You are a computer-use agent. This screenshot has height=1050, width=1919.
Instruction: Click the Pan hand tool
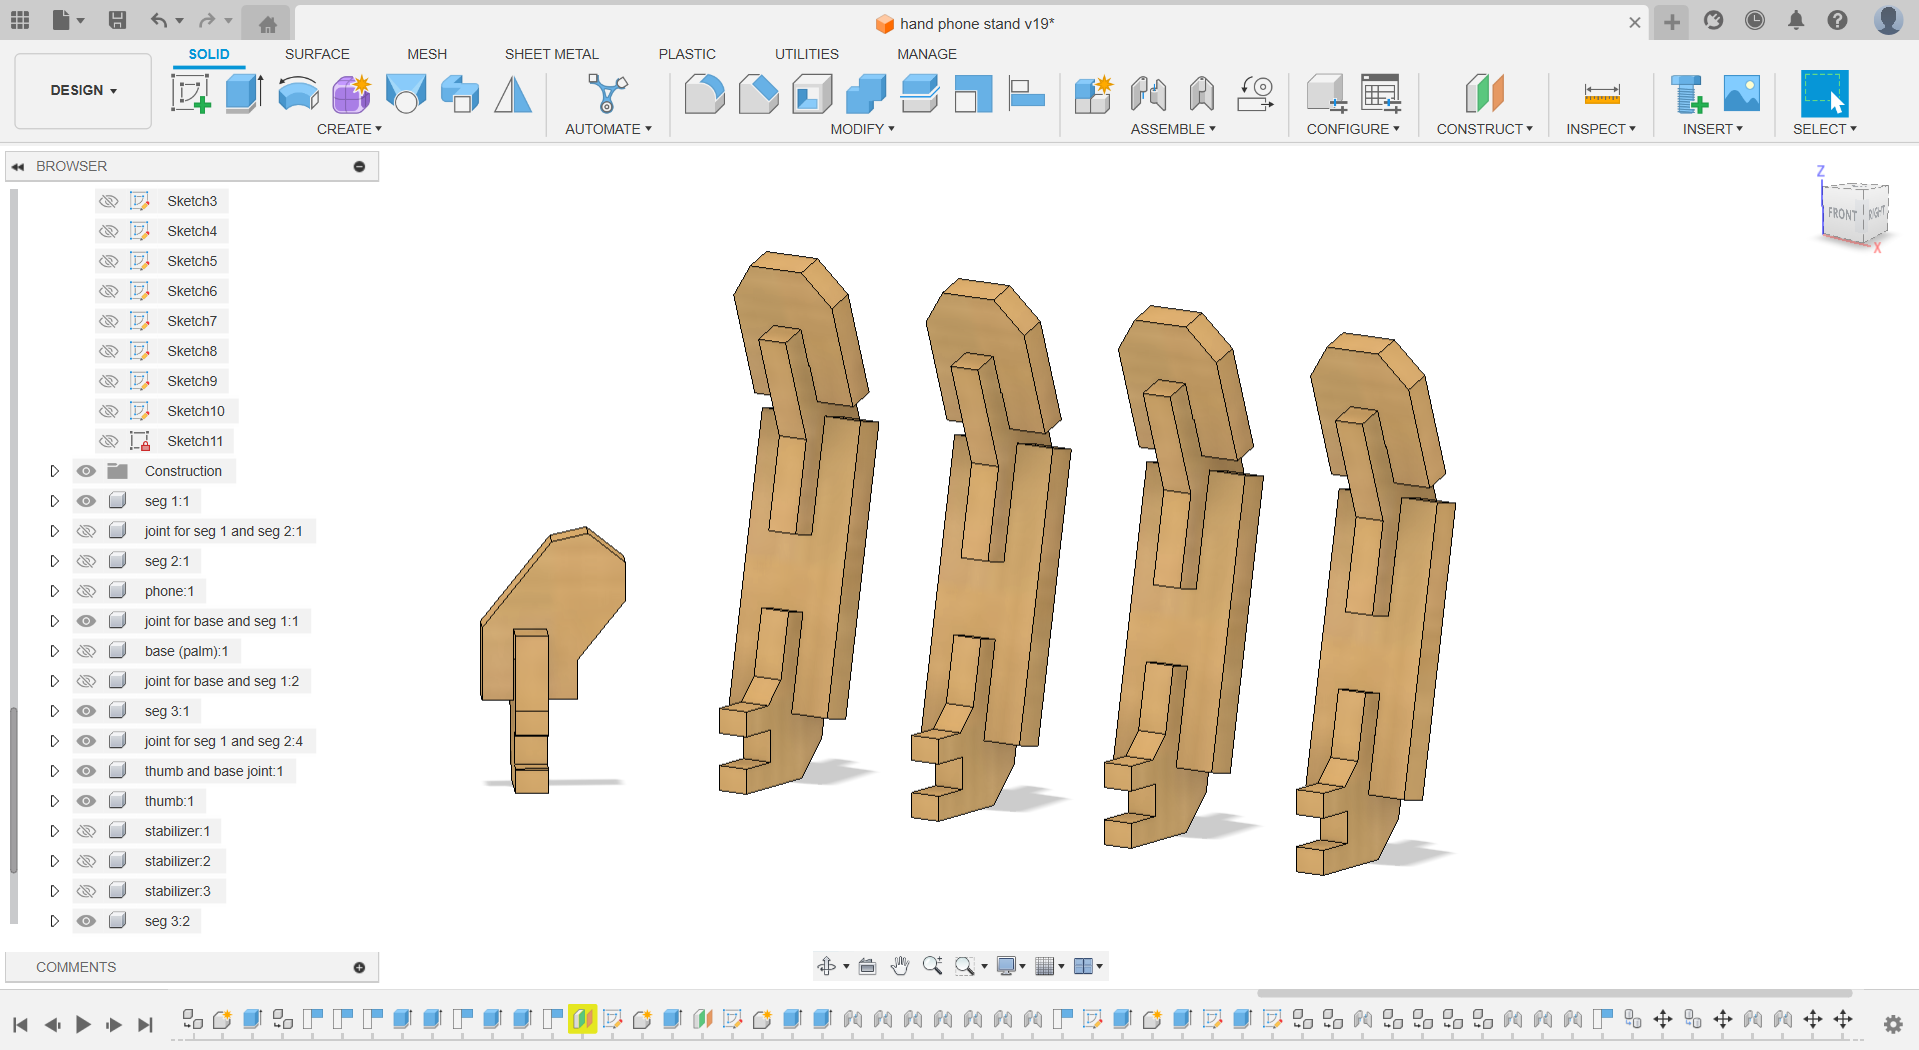900,965
